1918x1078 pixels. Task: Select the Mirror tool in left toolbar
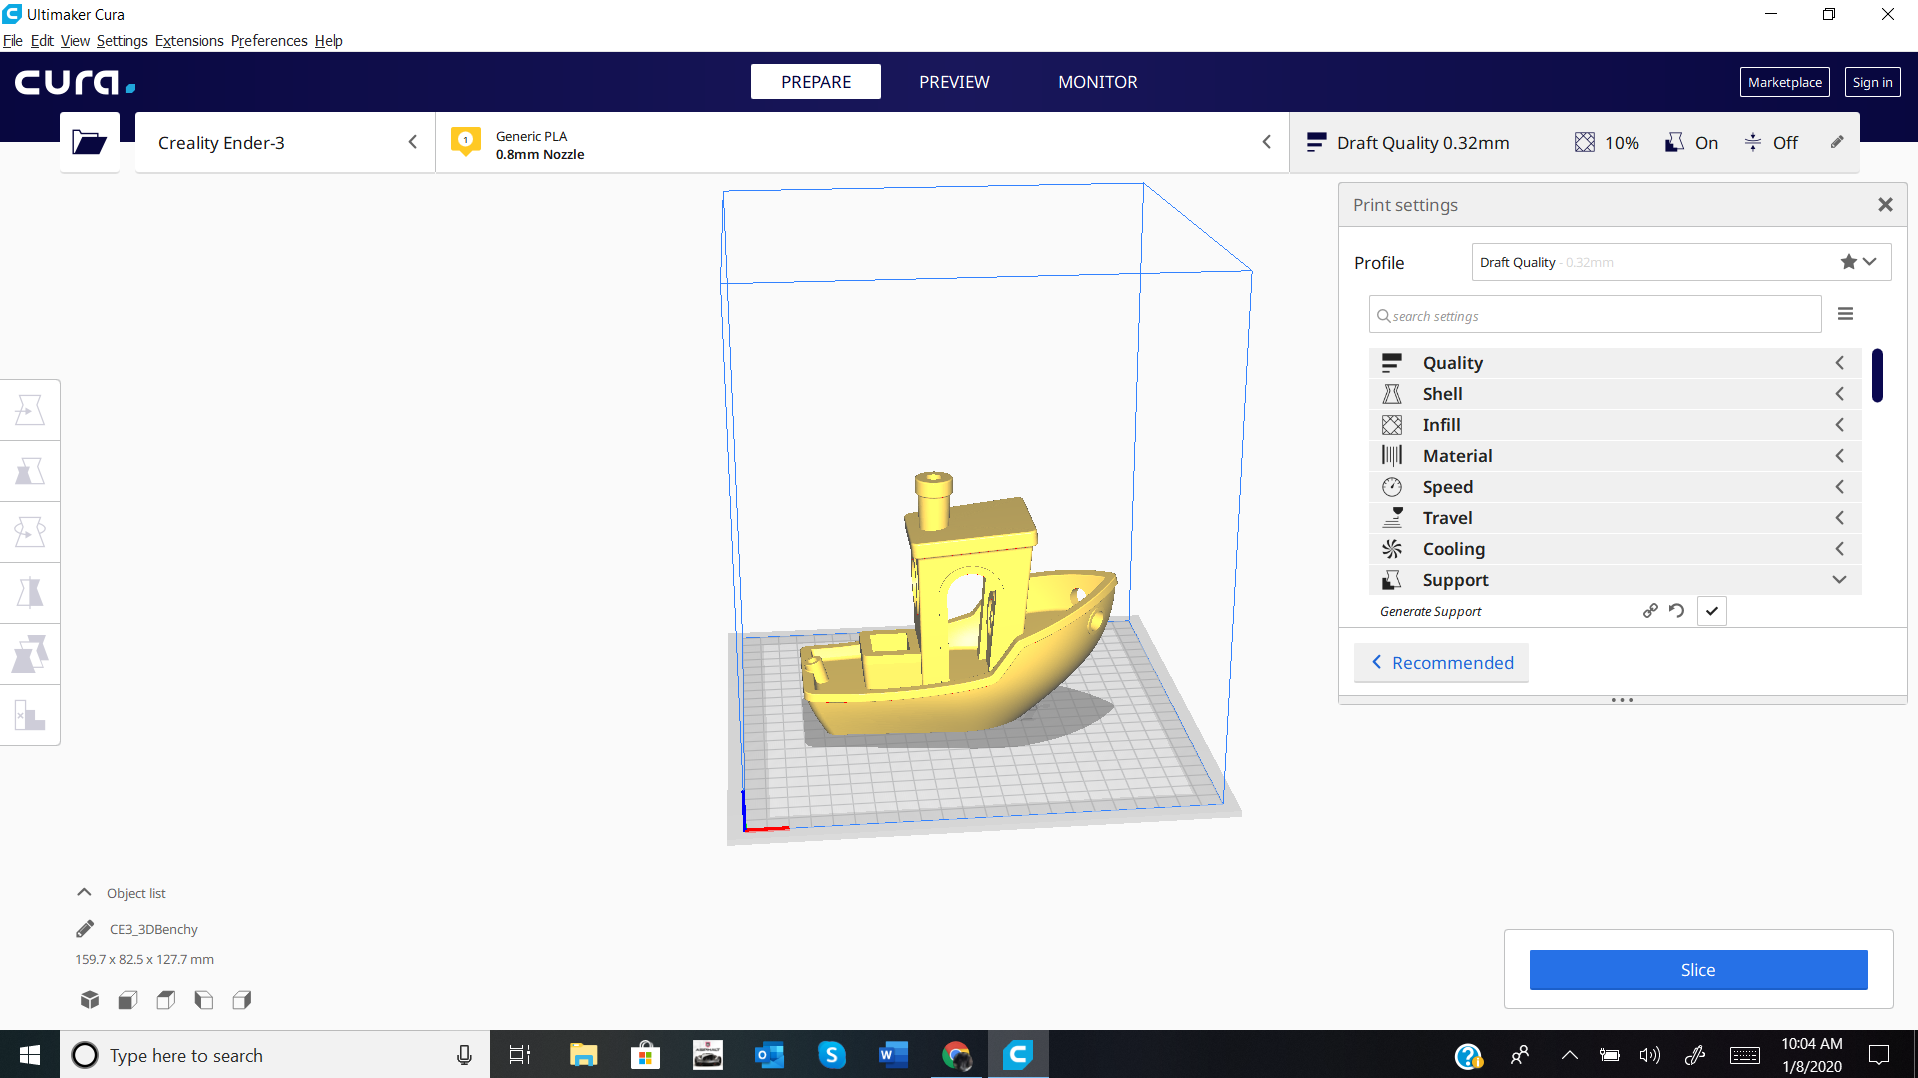30,593
